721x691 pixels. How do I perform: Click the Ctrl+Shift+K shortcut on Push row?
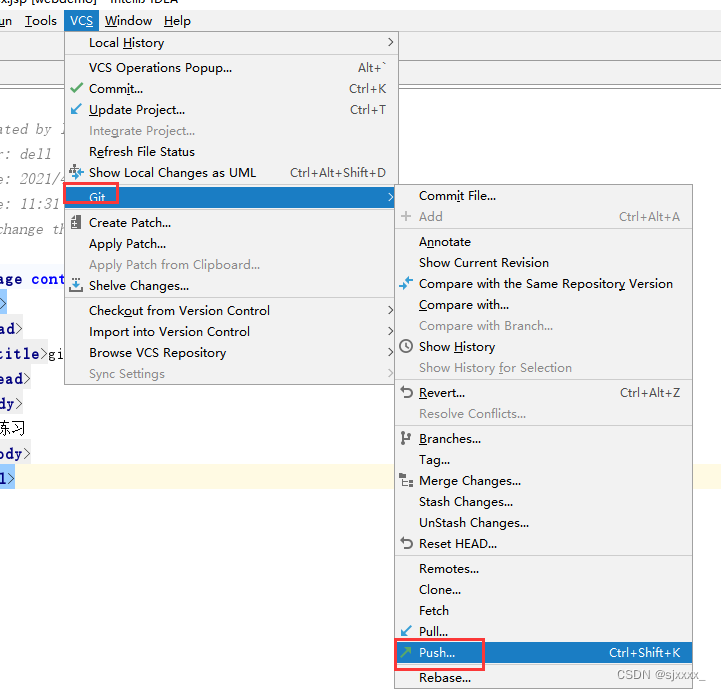coord(644,652)
